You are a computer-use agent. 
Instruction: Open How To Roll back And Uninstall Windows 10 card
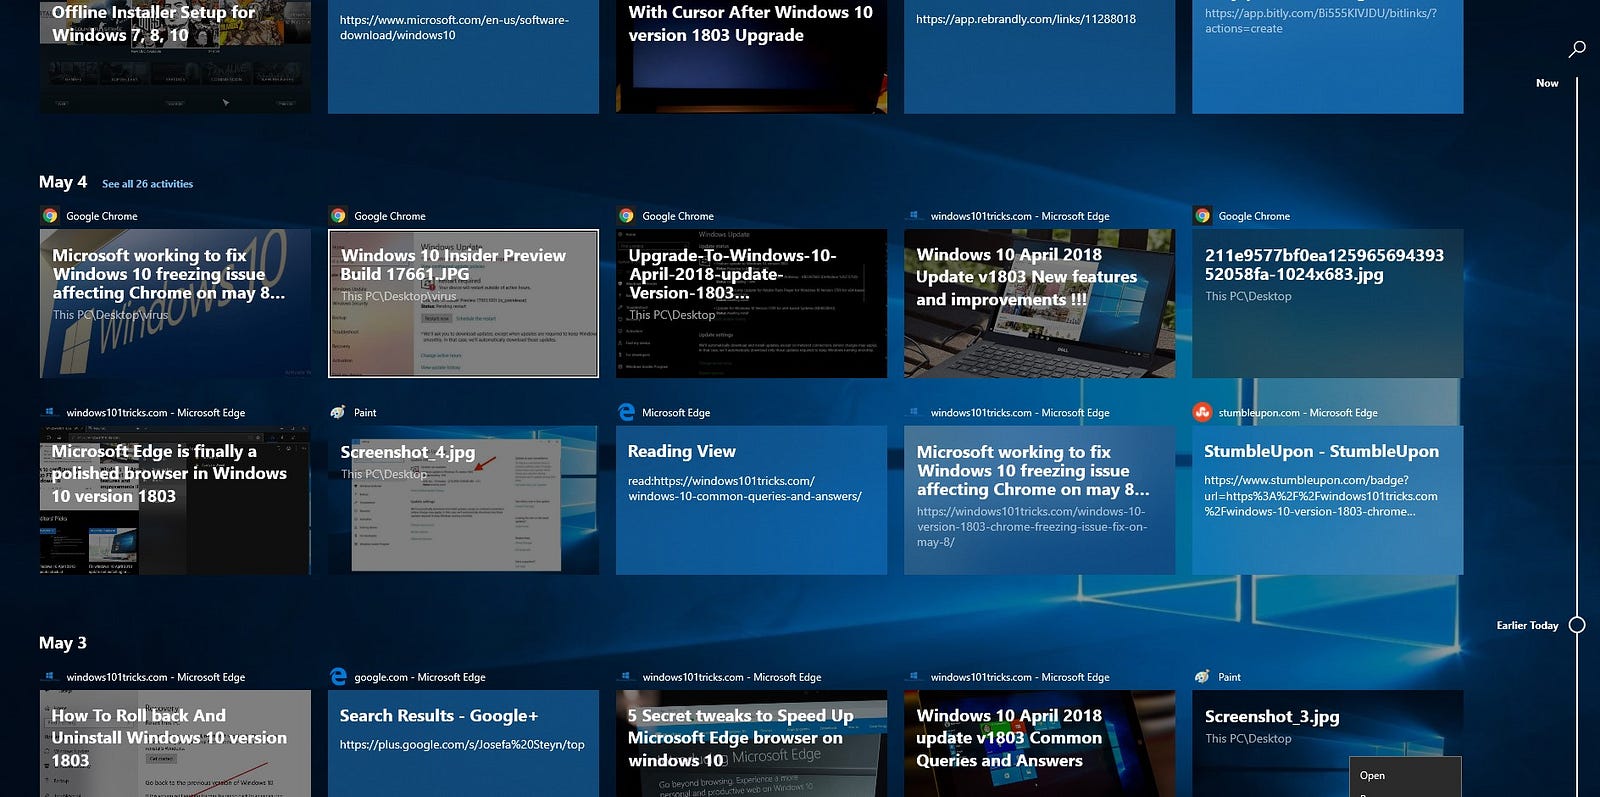tap(175, 744)
